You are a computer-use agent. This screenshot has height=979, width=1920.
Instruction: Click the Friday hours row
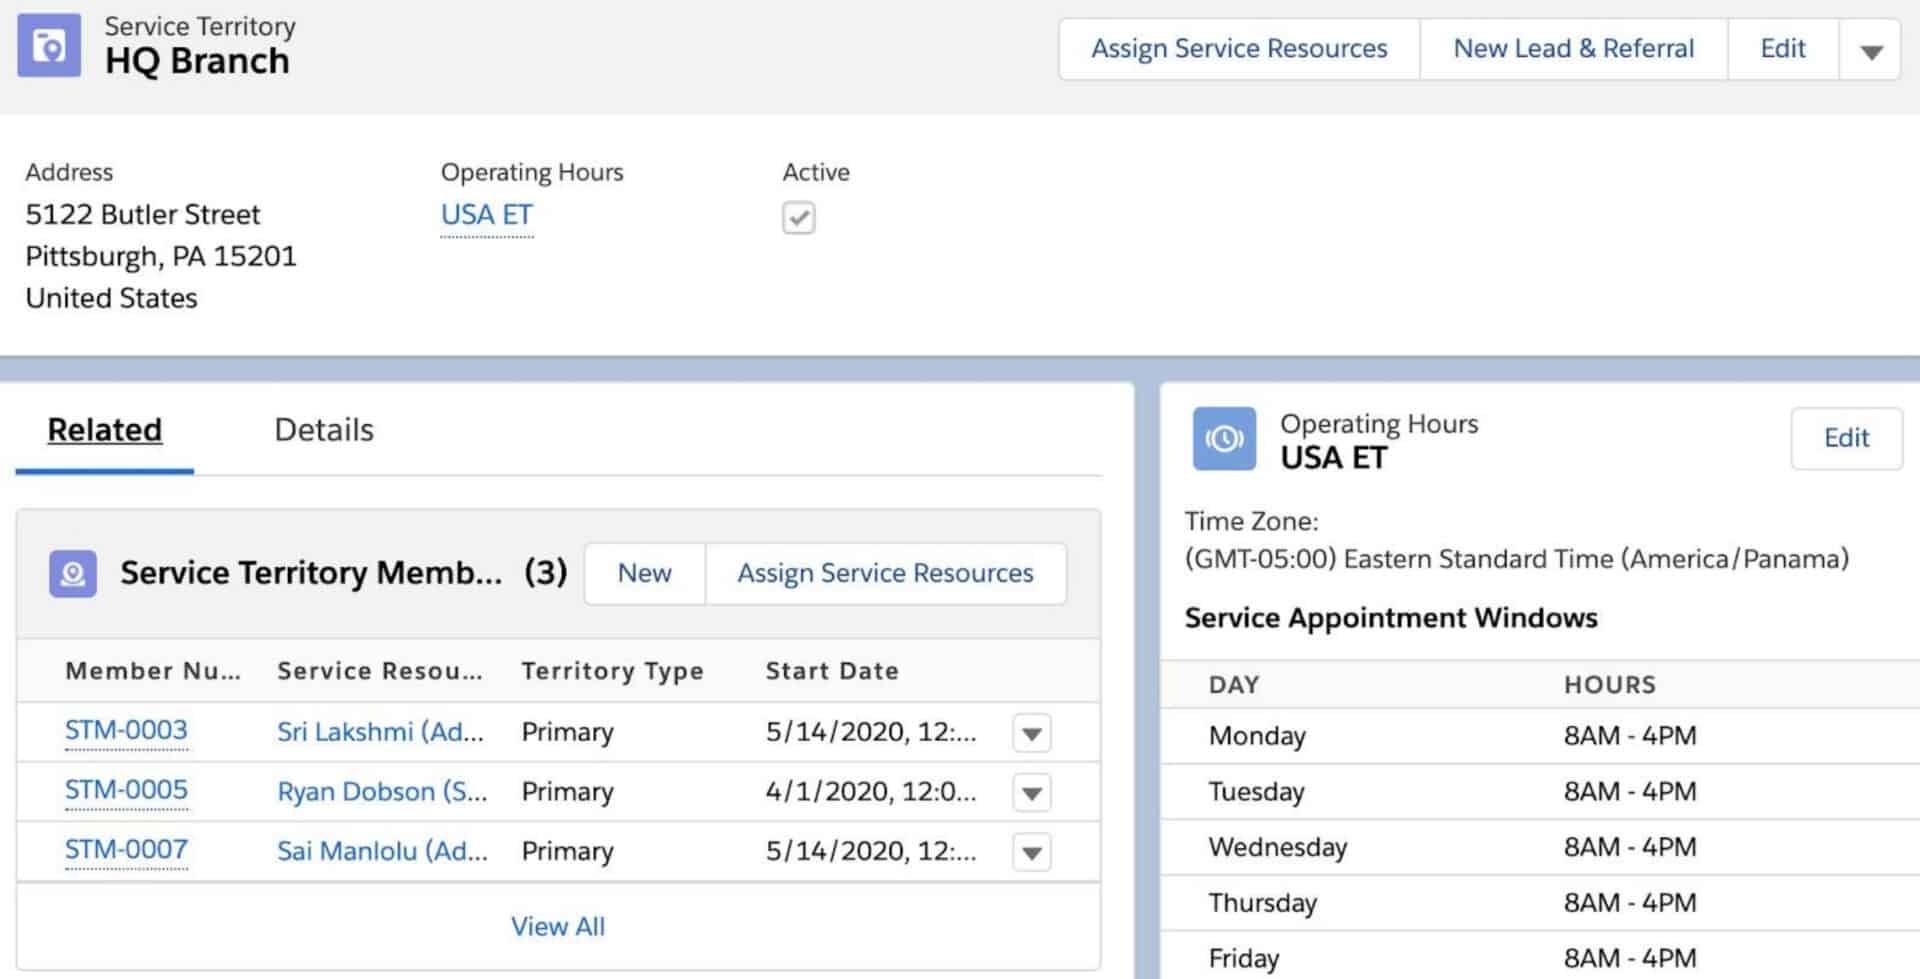tap(1540, 958)
